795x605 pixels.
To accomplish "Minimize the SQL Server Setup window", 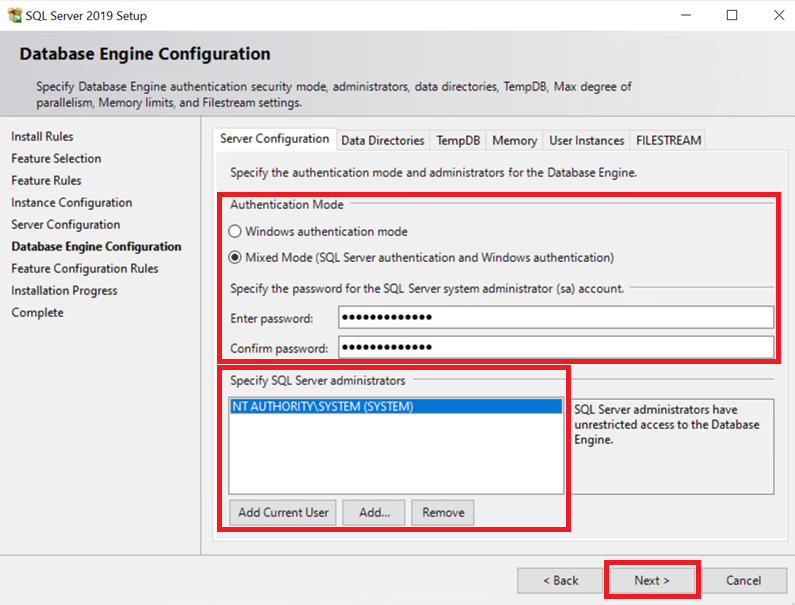I will pyautogui.click(x=686, y=16).
